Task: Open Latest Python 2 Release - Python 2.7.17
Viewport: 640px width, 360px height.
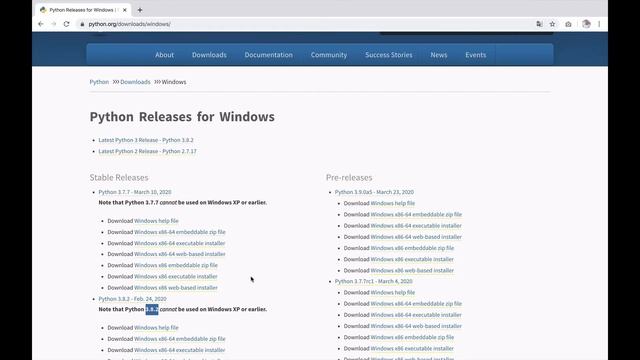Action: coord(147,151)
